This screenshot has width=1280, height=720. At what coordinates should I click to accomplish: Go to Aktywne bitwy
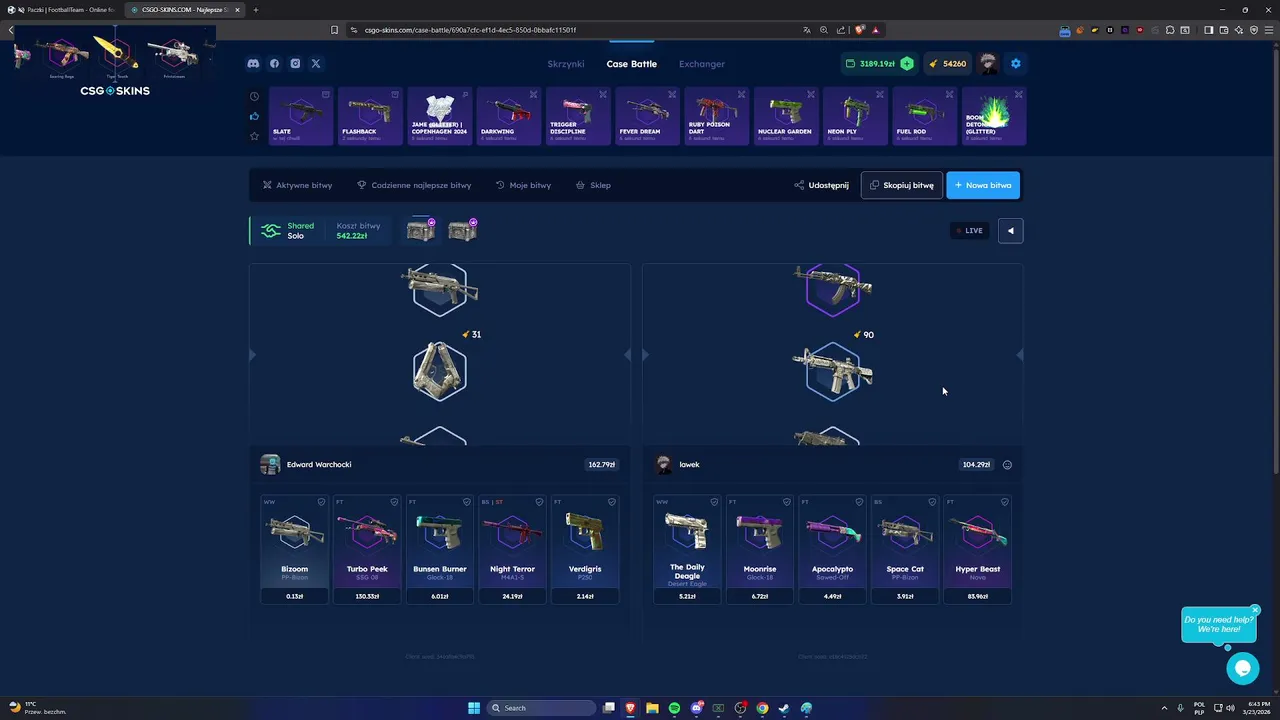pyautogui.click(x=297, y=185)
